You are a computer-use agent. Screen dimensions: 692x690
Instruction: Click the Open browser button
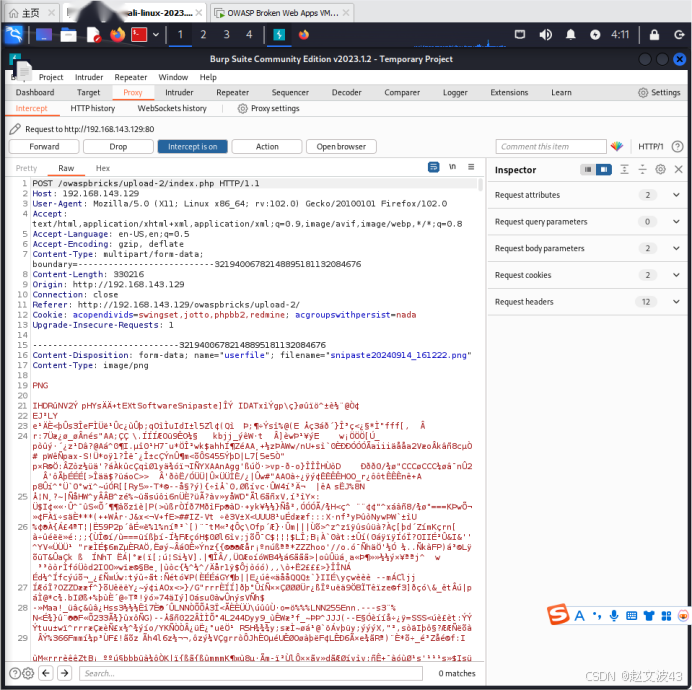[x=341, y=147]
